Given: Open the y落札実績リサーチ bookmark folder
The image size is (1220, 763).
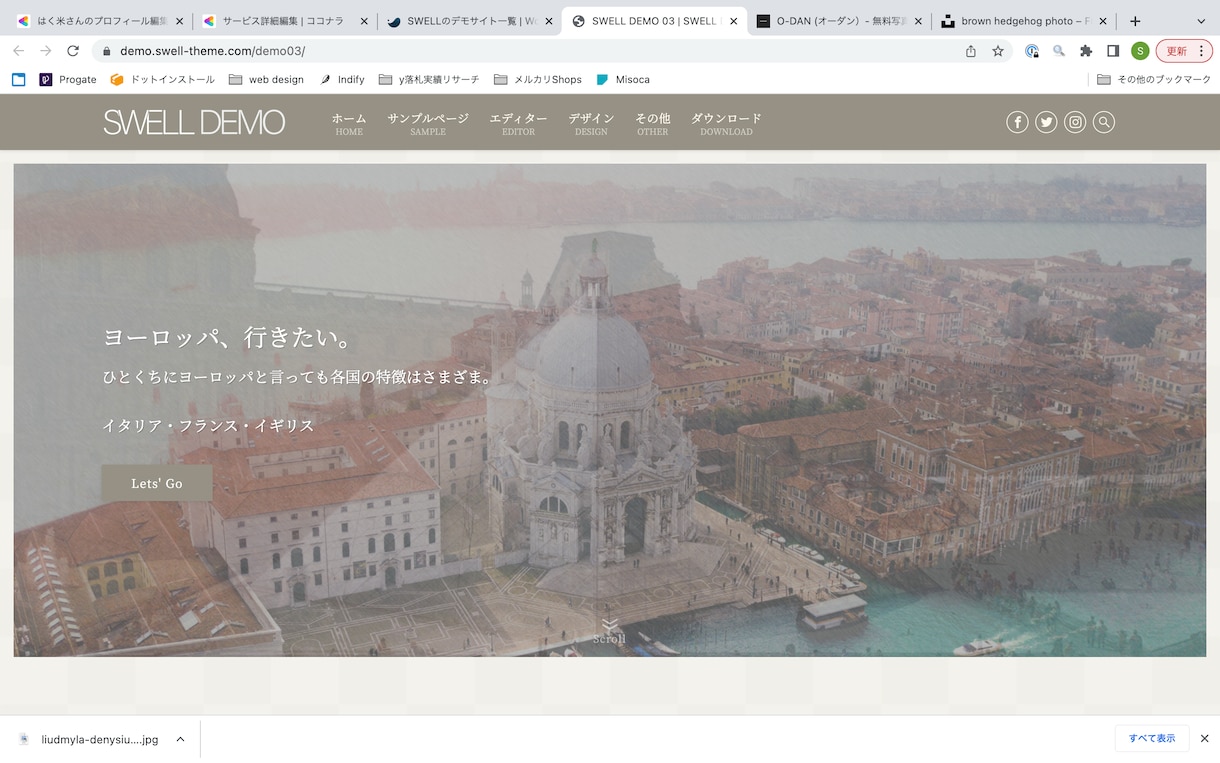Looking at the screenshot, I should pyautogui.click(x=429, y=79).
